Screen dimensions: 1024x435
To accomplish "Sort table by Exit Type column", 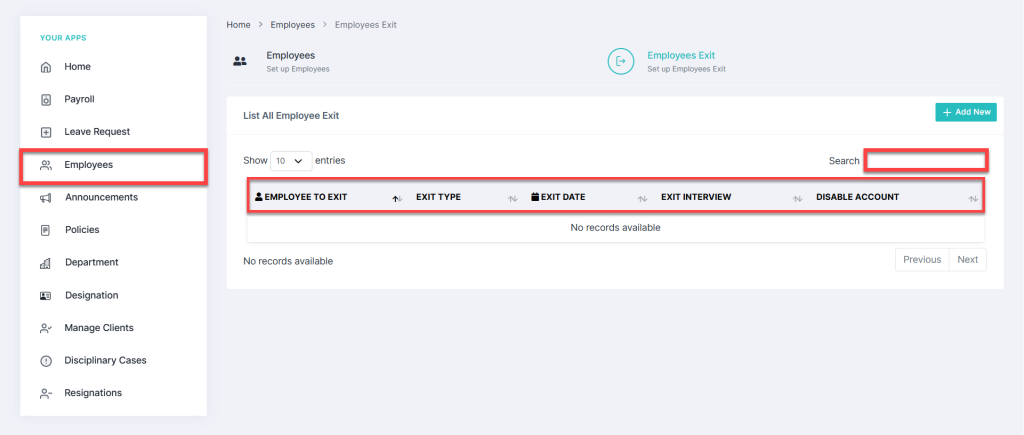I will [x=438, y=197].
